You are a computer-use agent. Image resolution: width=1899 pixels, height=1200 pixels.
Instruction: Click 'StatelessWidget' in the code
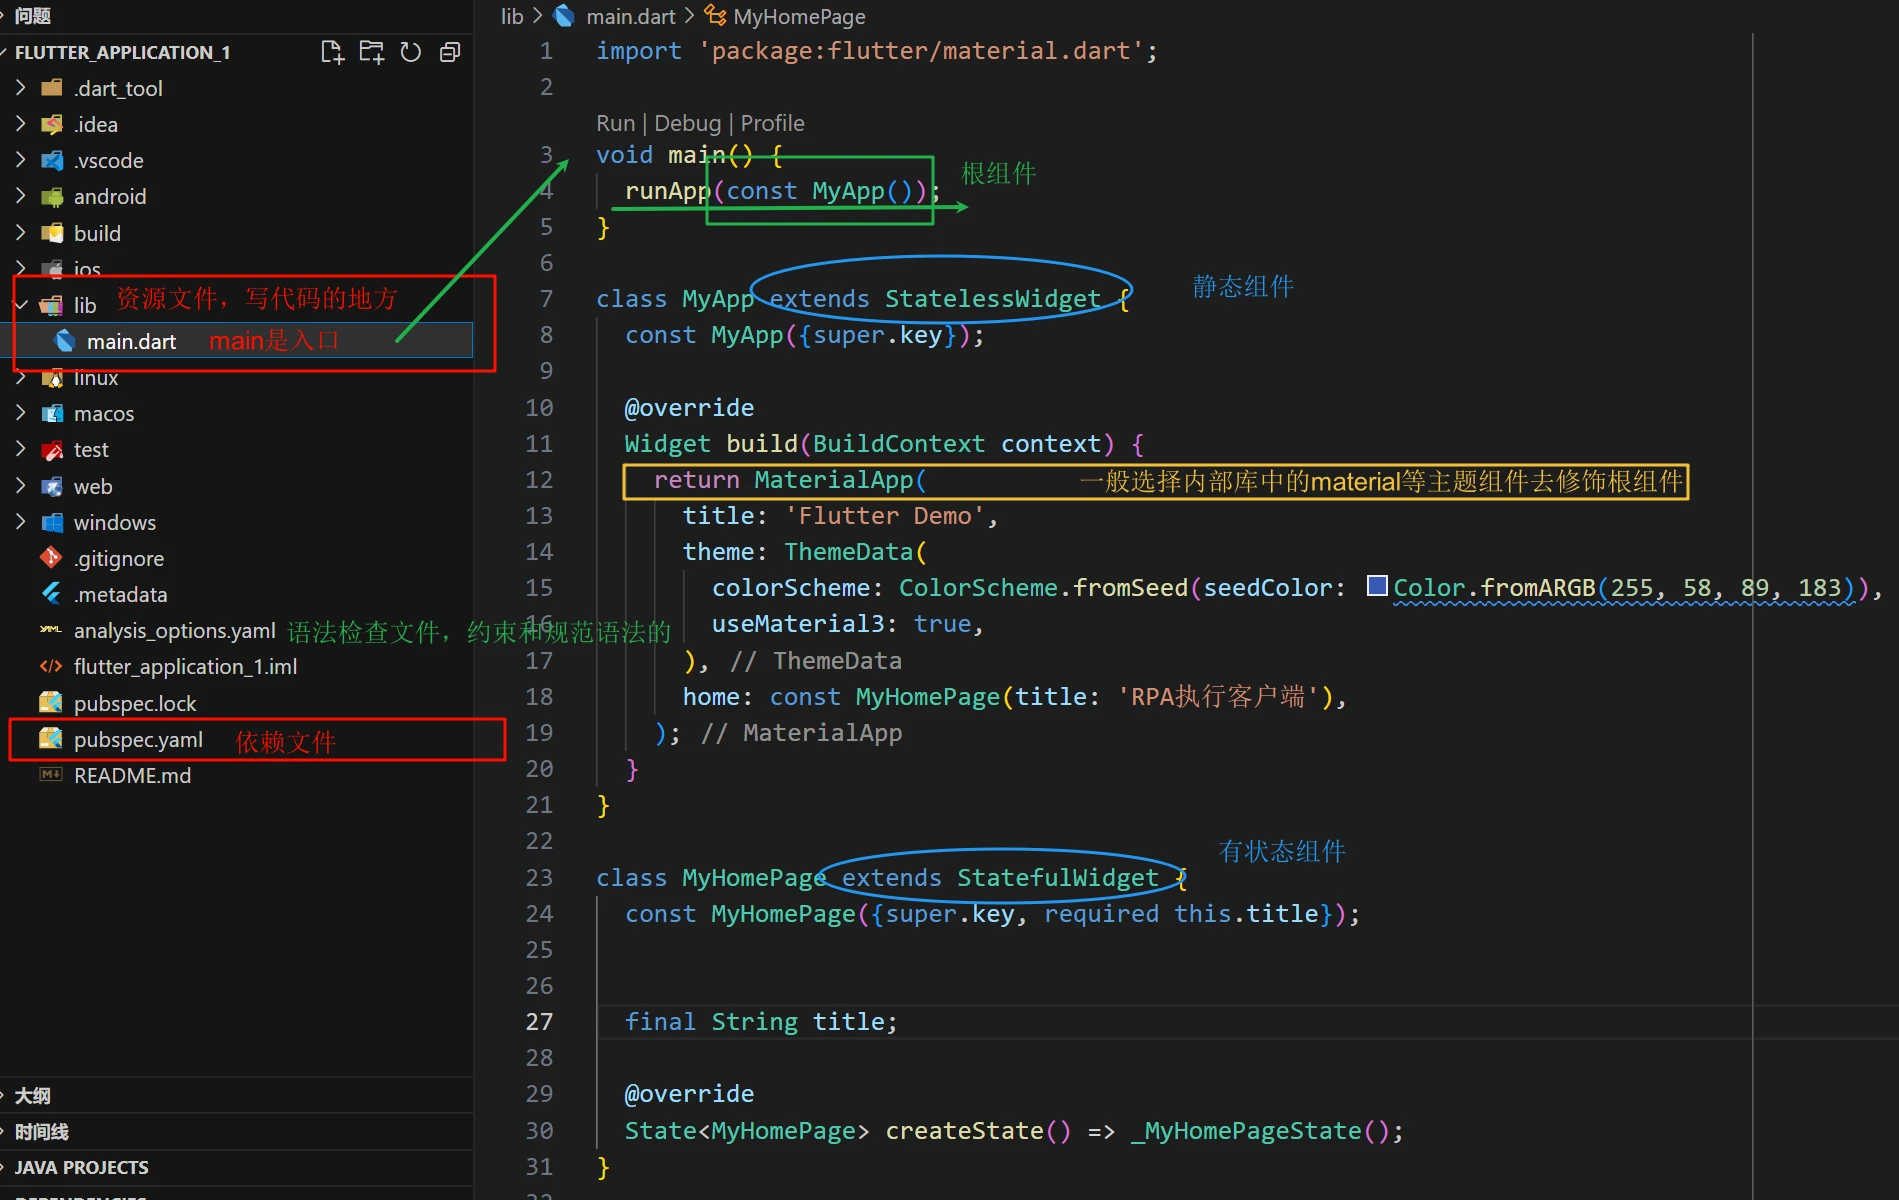992,299
